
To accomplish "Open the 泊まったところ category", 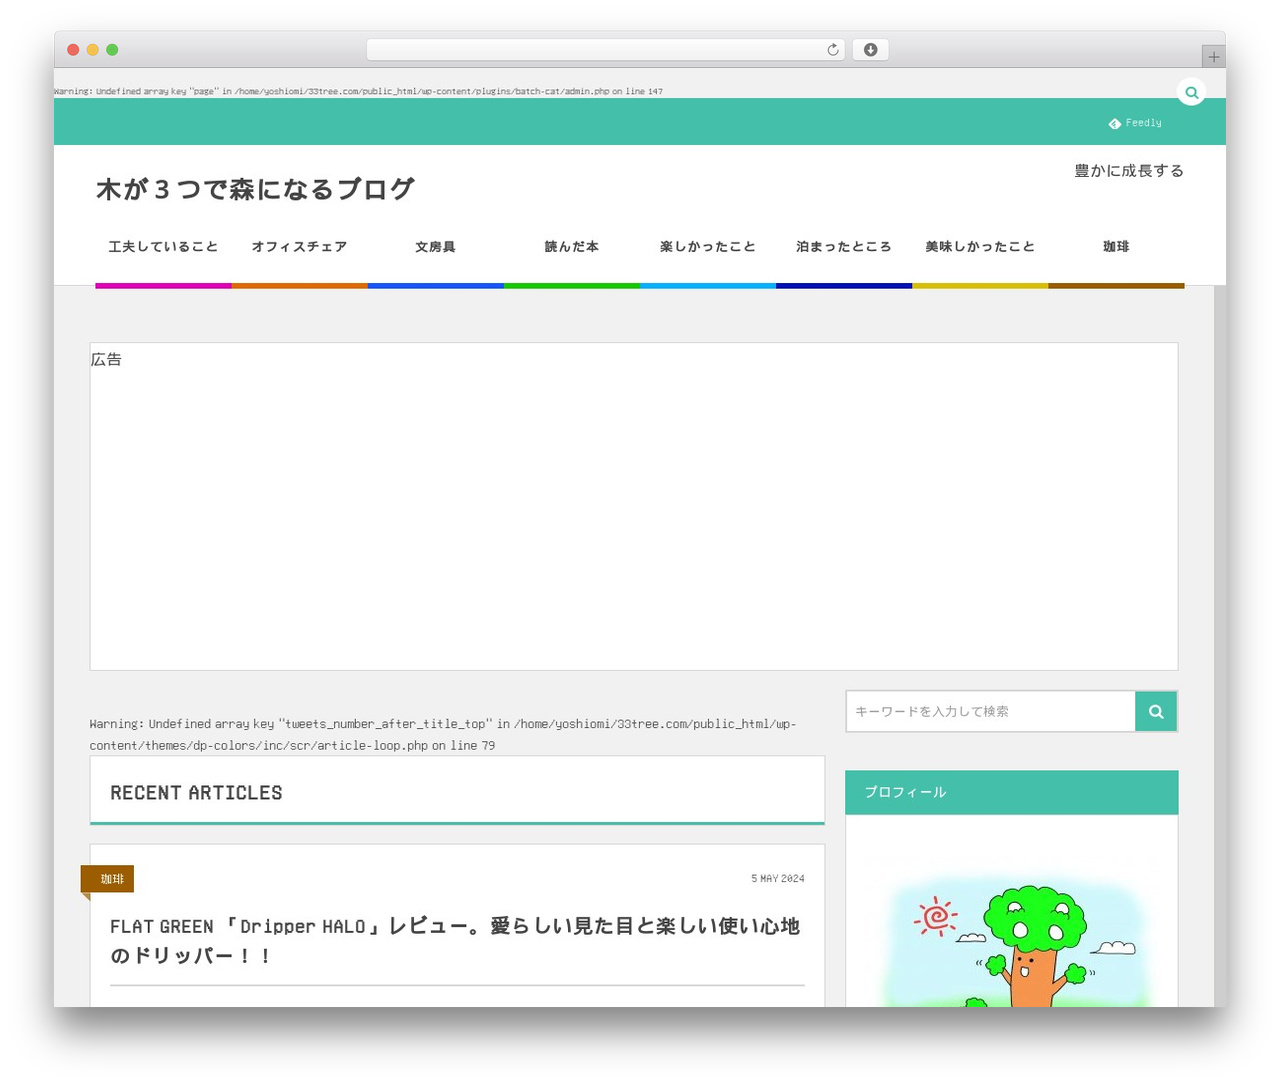I will [843, 247].
